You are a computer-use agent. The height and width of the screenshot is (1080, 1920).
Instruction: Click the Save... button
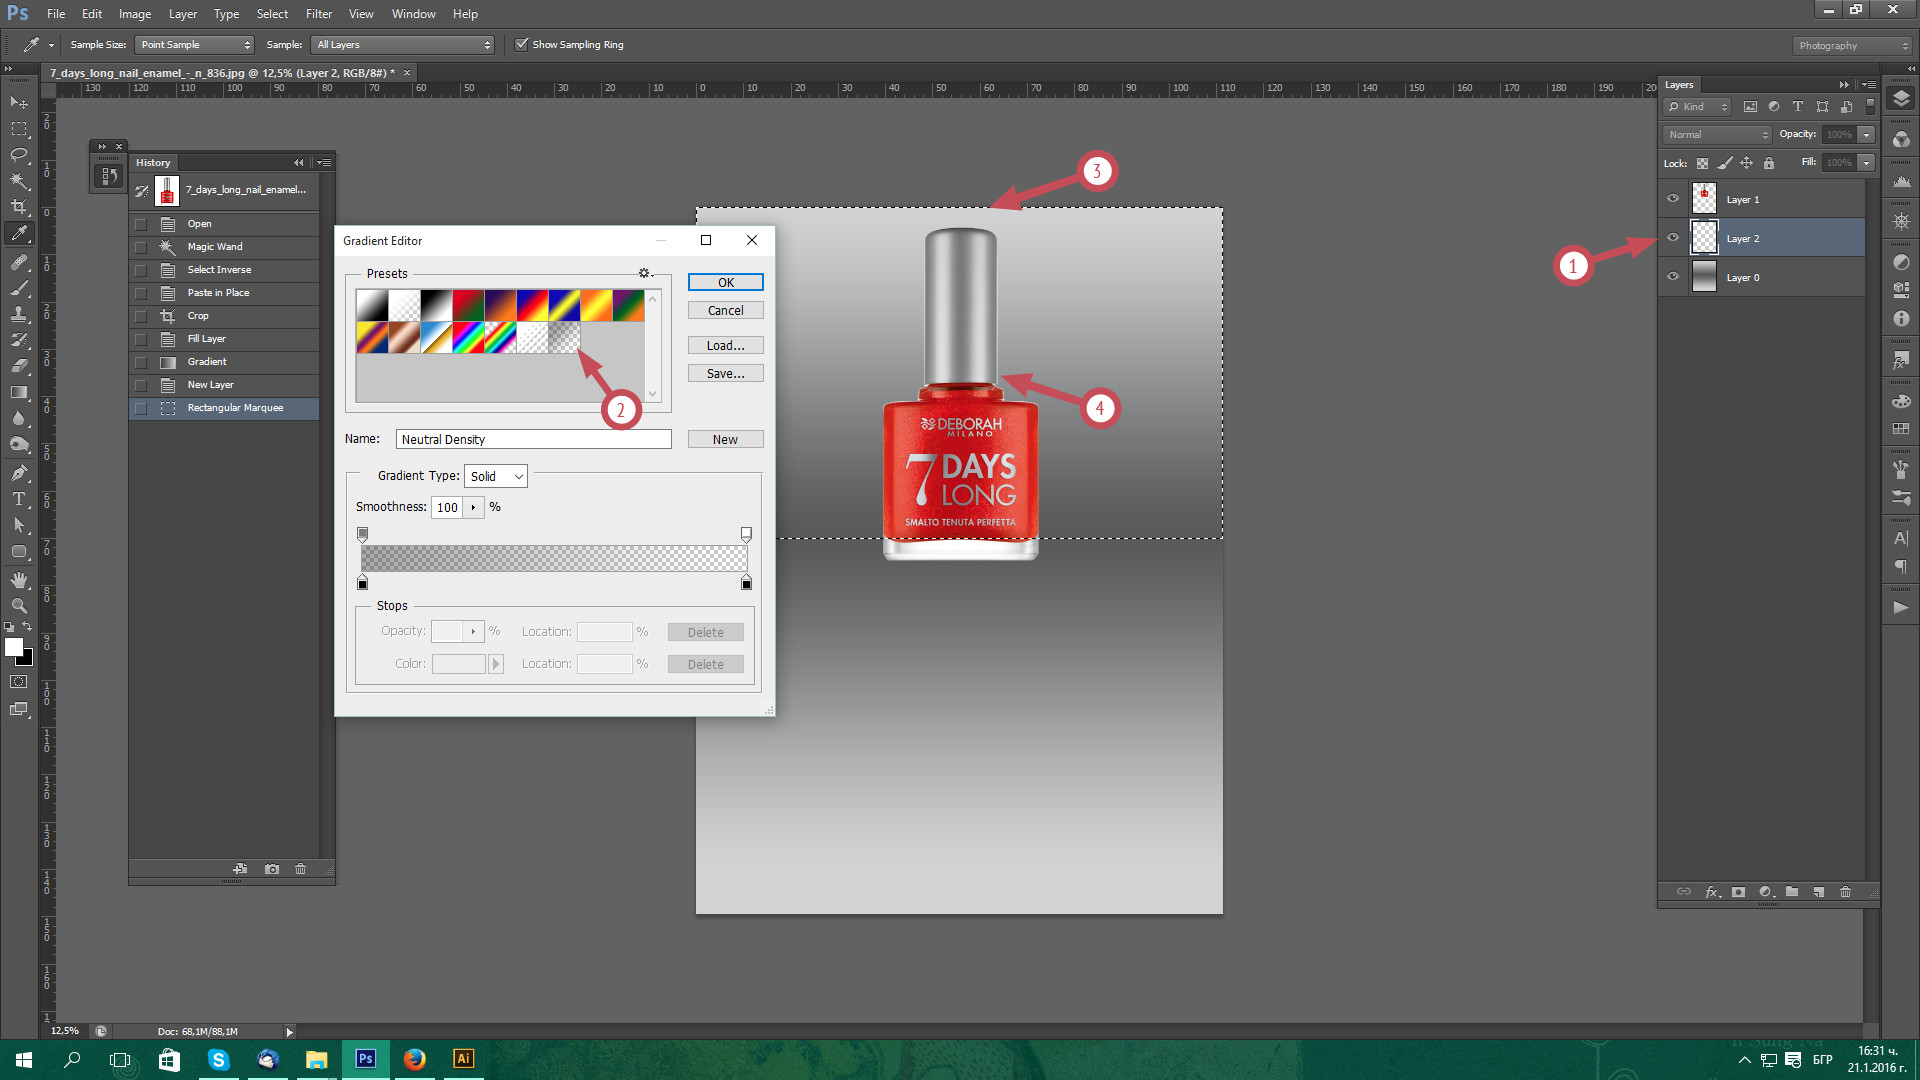[x=726, y=374]
